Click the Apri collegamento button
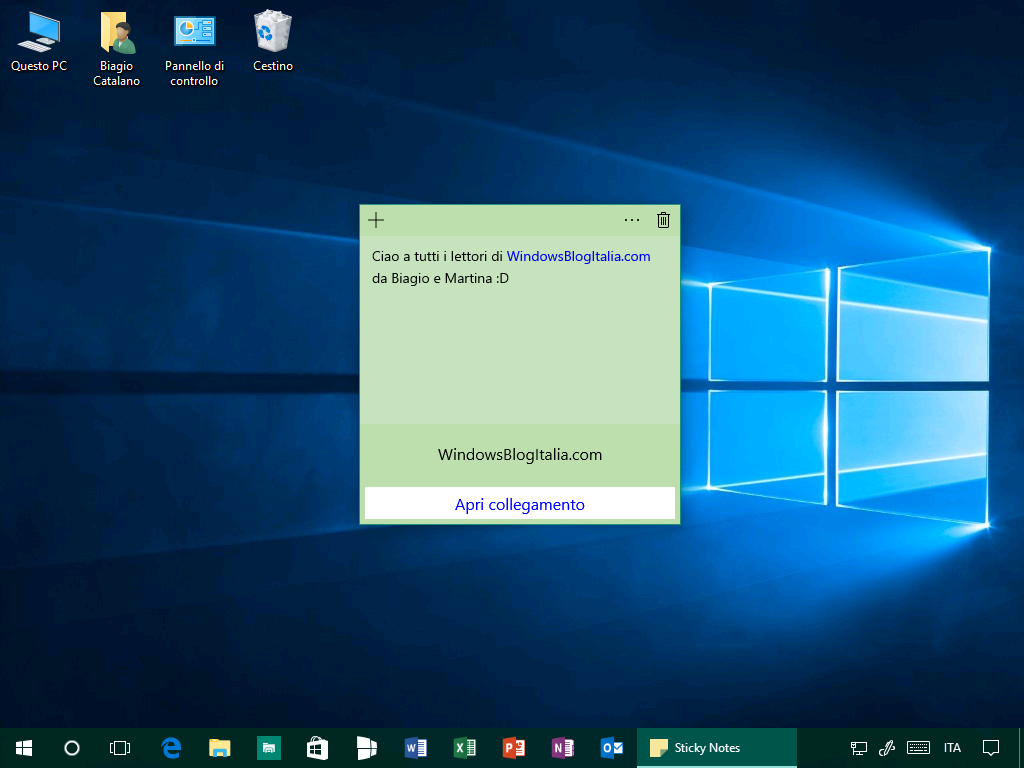This screenshot has width=1024, height=768. click(520, 504)
